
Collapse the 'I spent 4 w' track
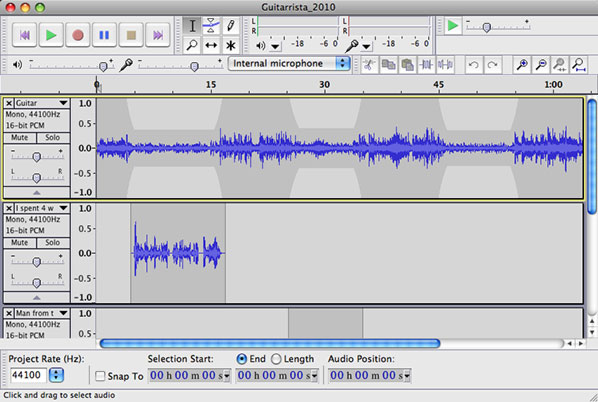(x=37, y=297)
